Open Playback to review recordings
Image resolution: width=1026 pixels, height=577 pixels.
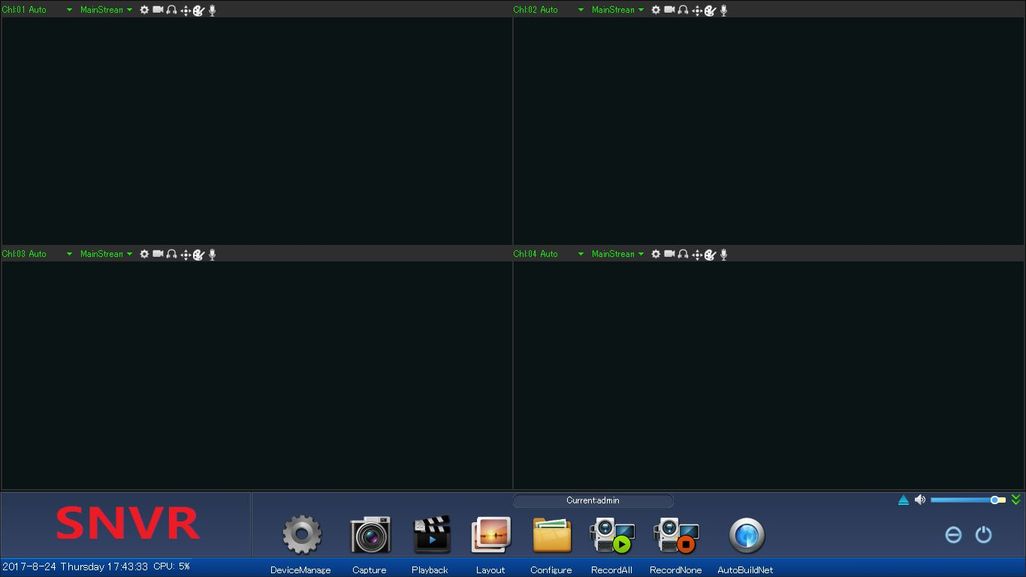coord(430,535)
